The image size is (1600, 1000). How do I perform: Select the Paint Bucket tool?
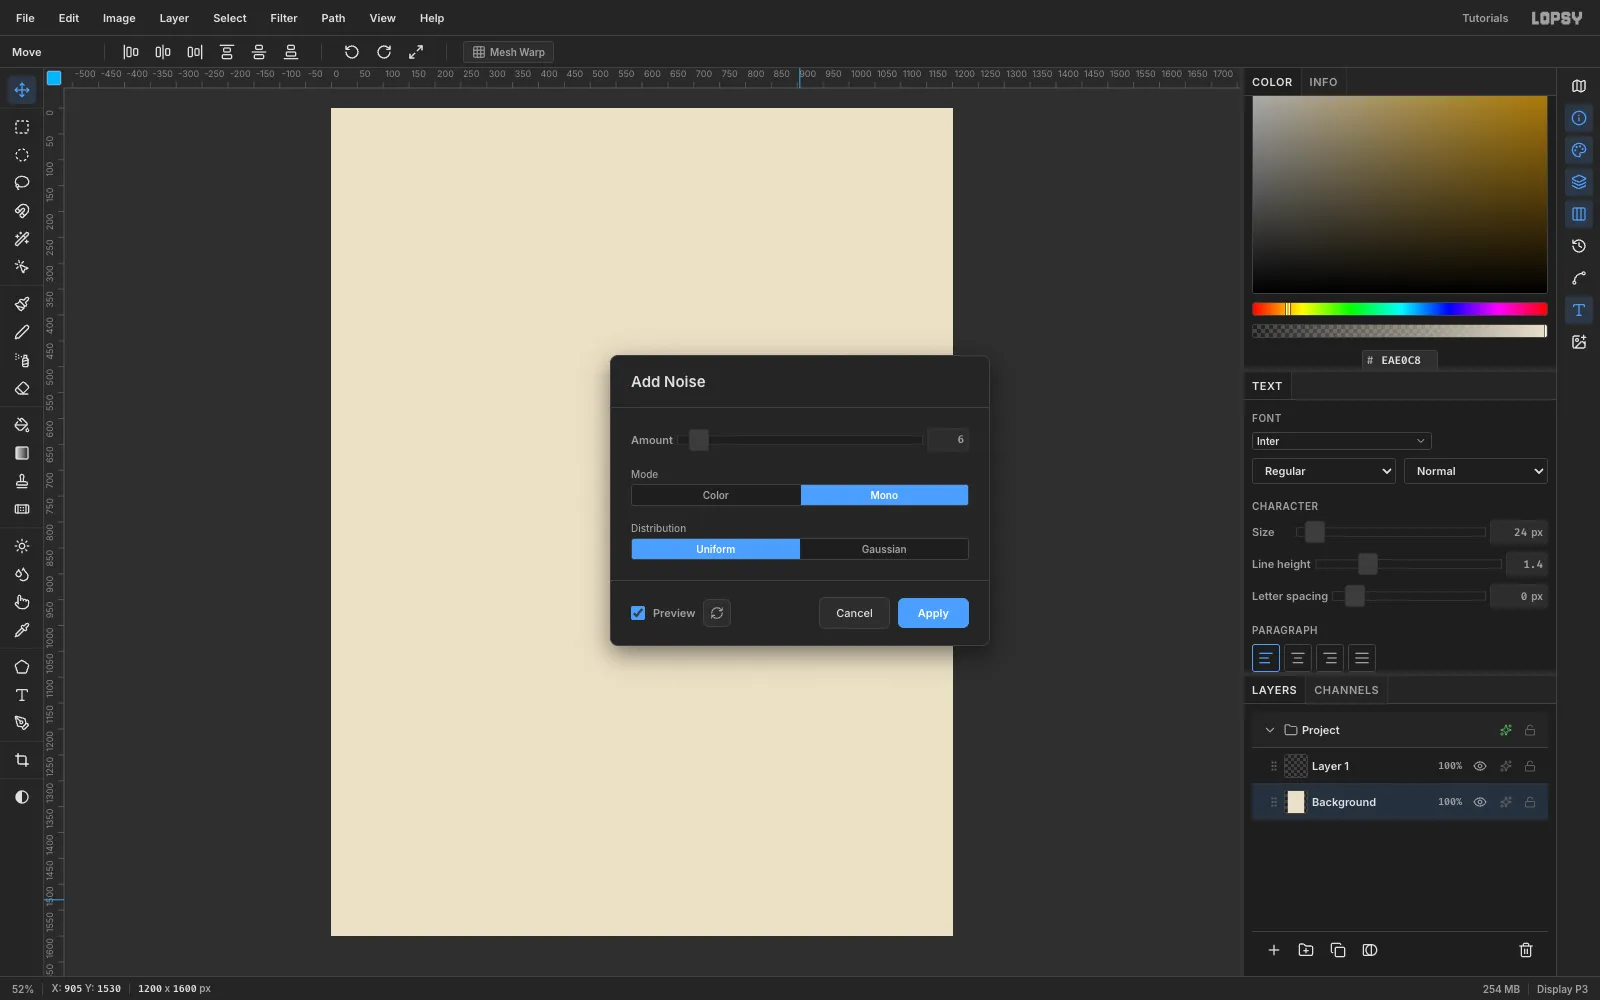(21, 425)
